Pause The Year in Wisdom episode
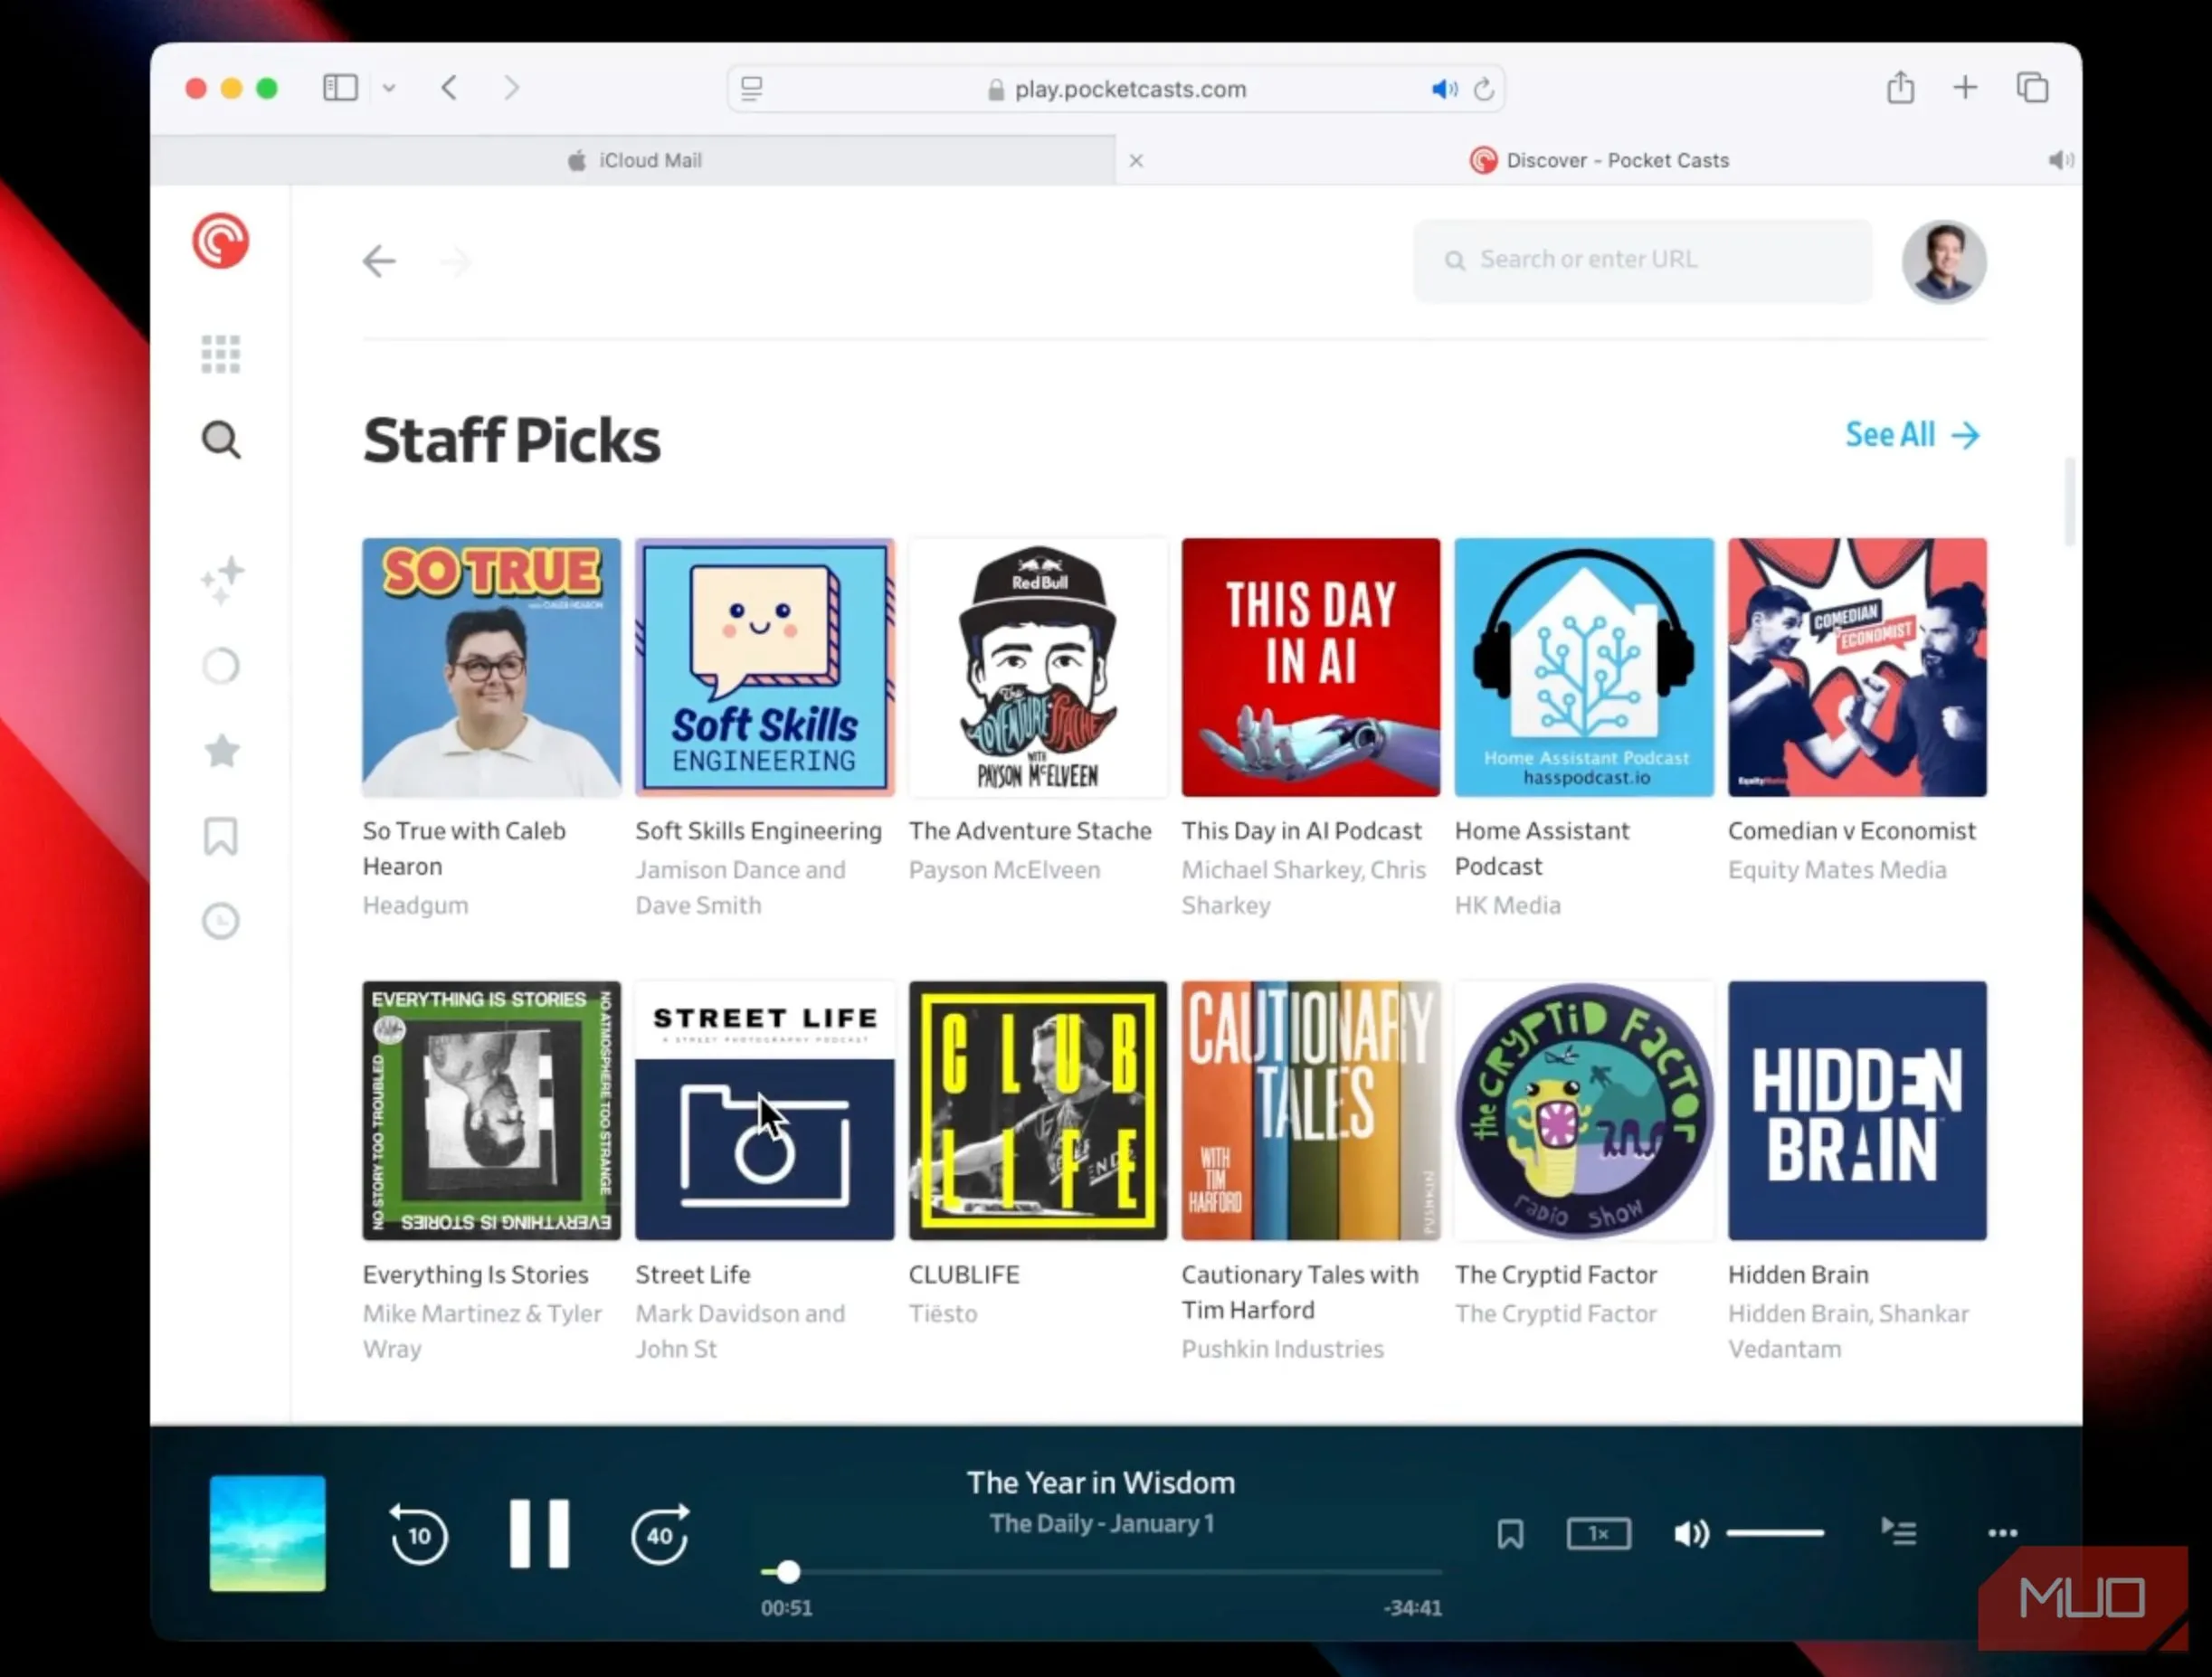This screenshot has height=1677, width=2212. 539,1533
